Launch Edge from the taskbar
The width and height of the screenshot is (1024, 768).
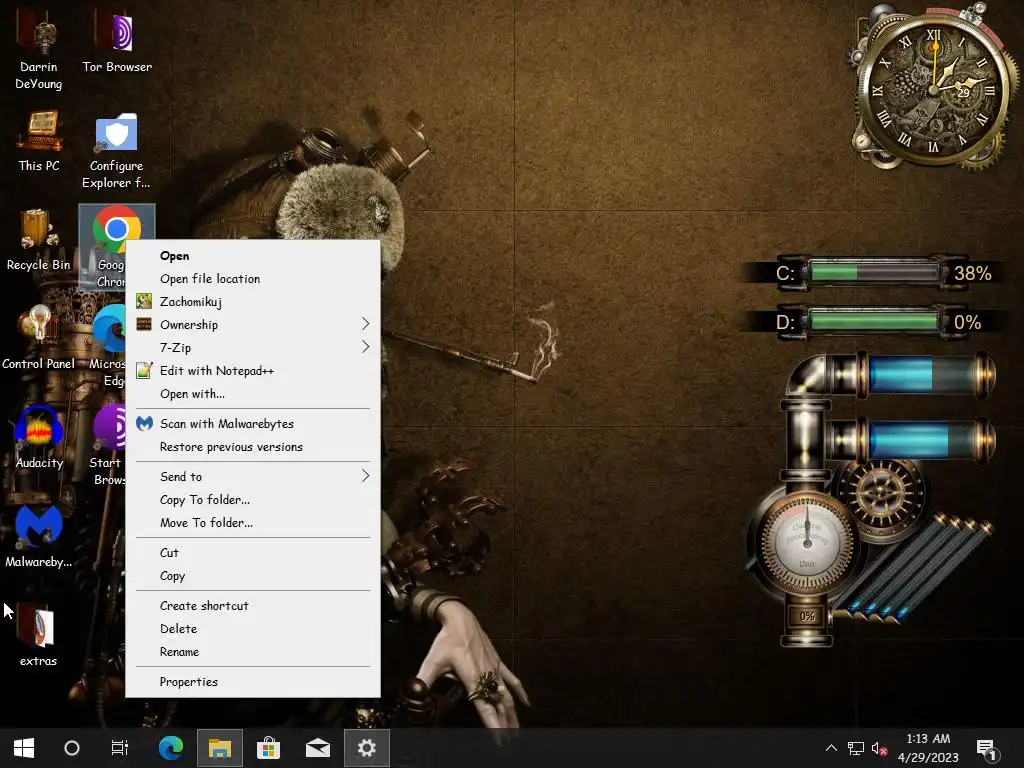click(171, 748)
